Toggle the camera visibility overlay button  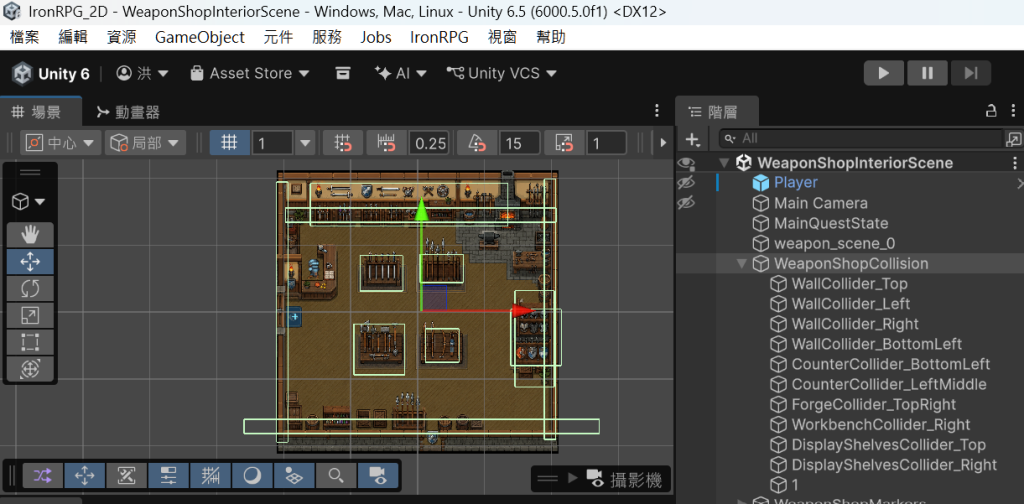click(377, 476)
